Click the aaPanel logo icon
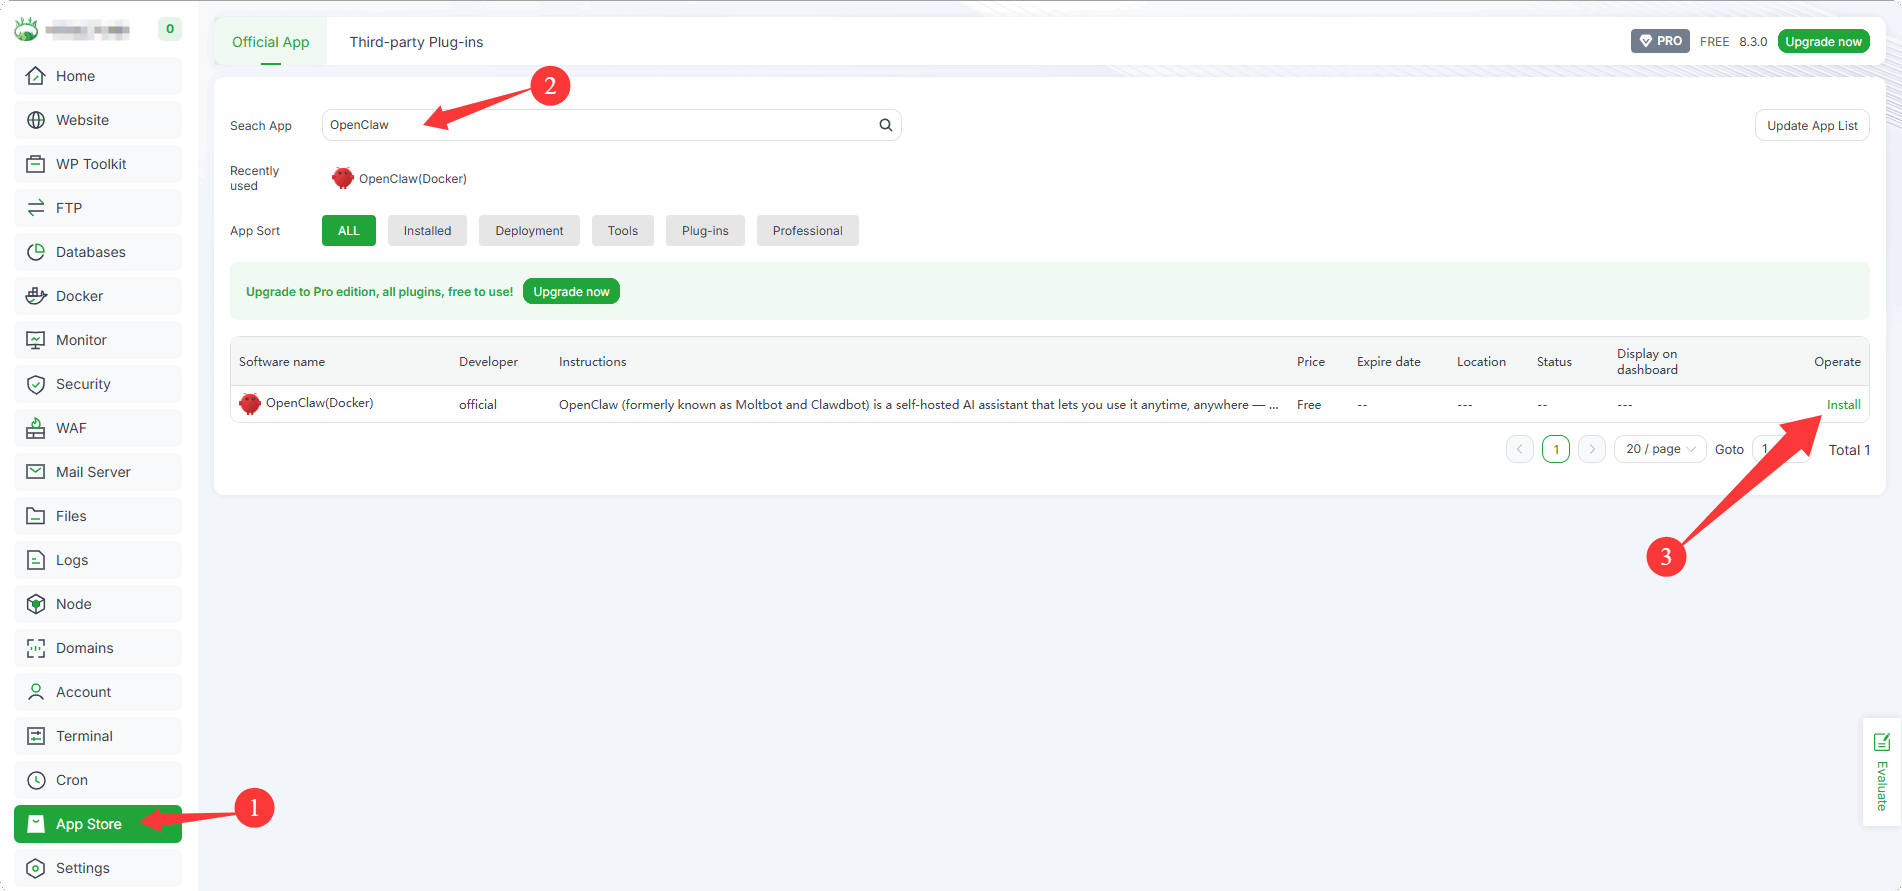This screenshot has height=891, width=1902. (x=26, y=29)
